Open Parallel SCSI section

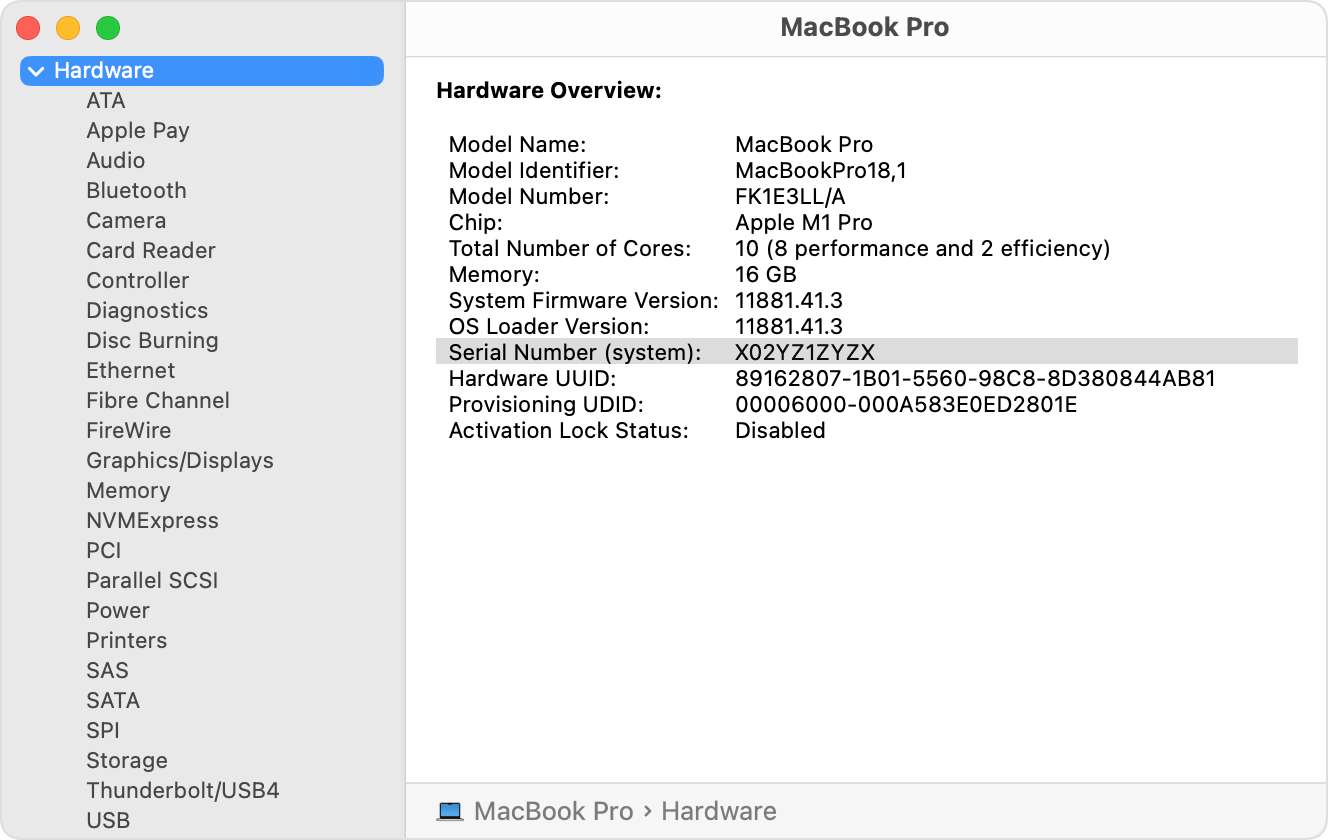152,581
